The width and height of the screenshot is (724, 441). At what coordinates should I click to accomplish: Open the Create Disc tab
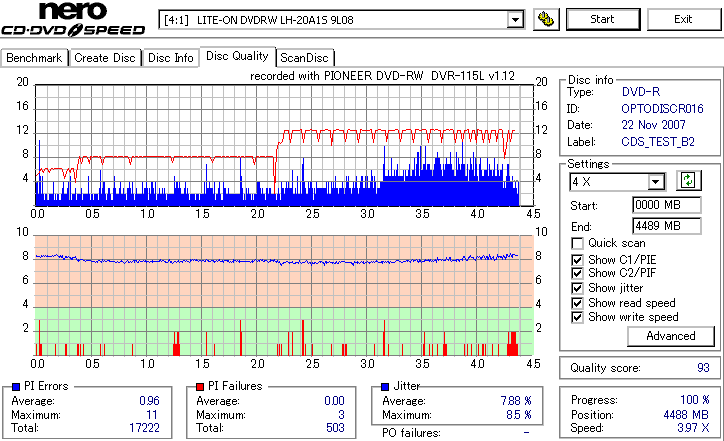coord(105,58)
